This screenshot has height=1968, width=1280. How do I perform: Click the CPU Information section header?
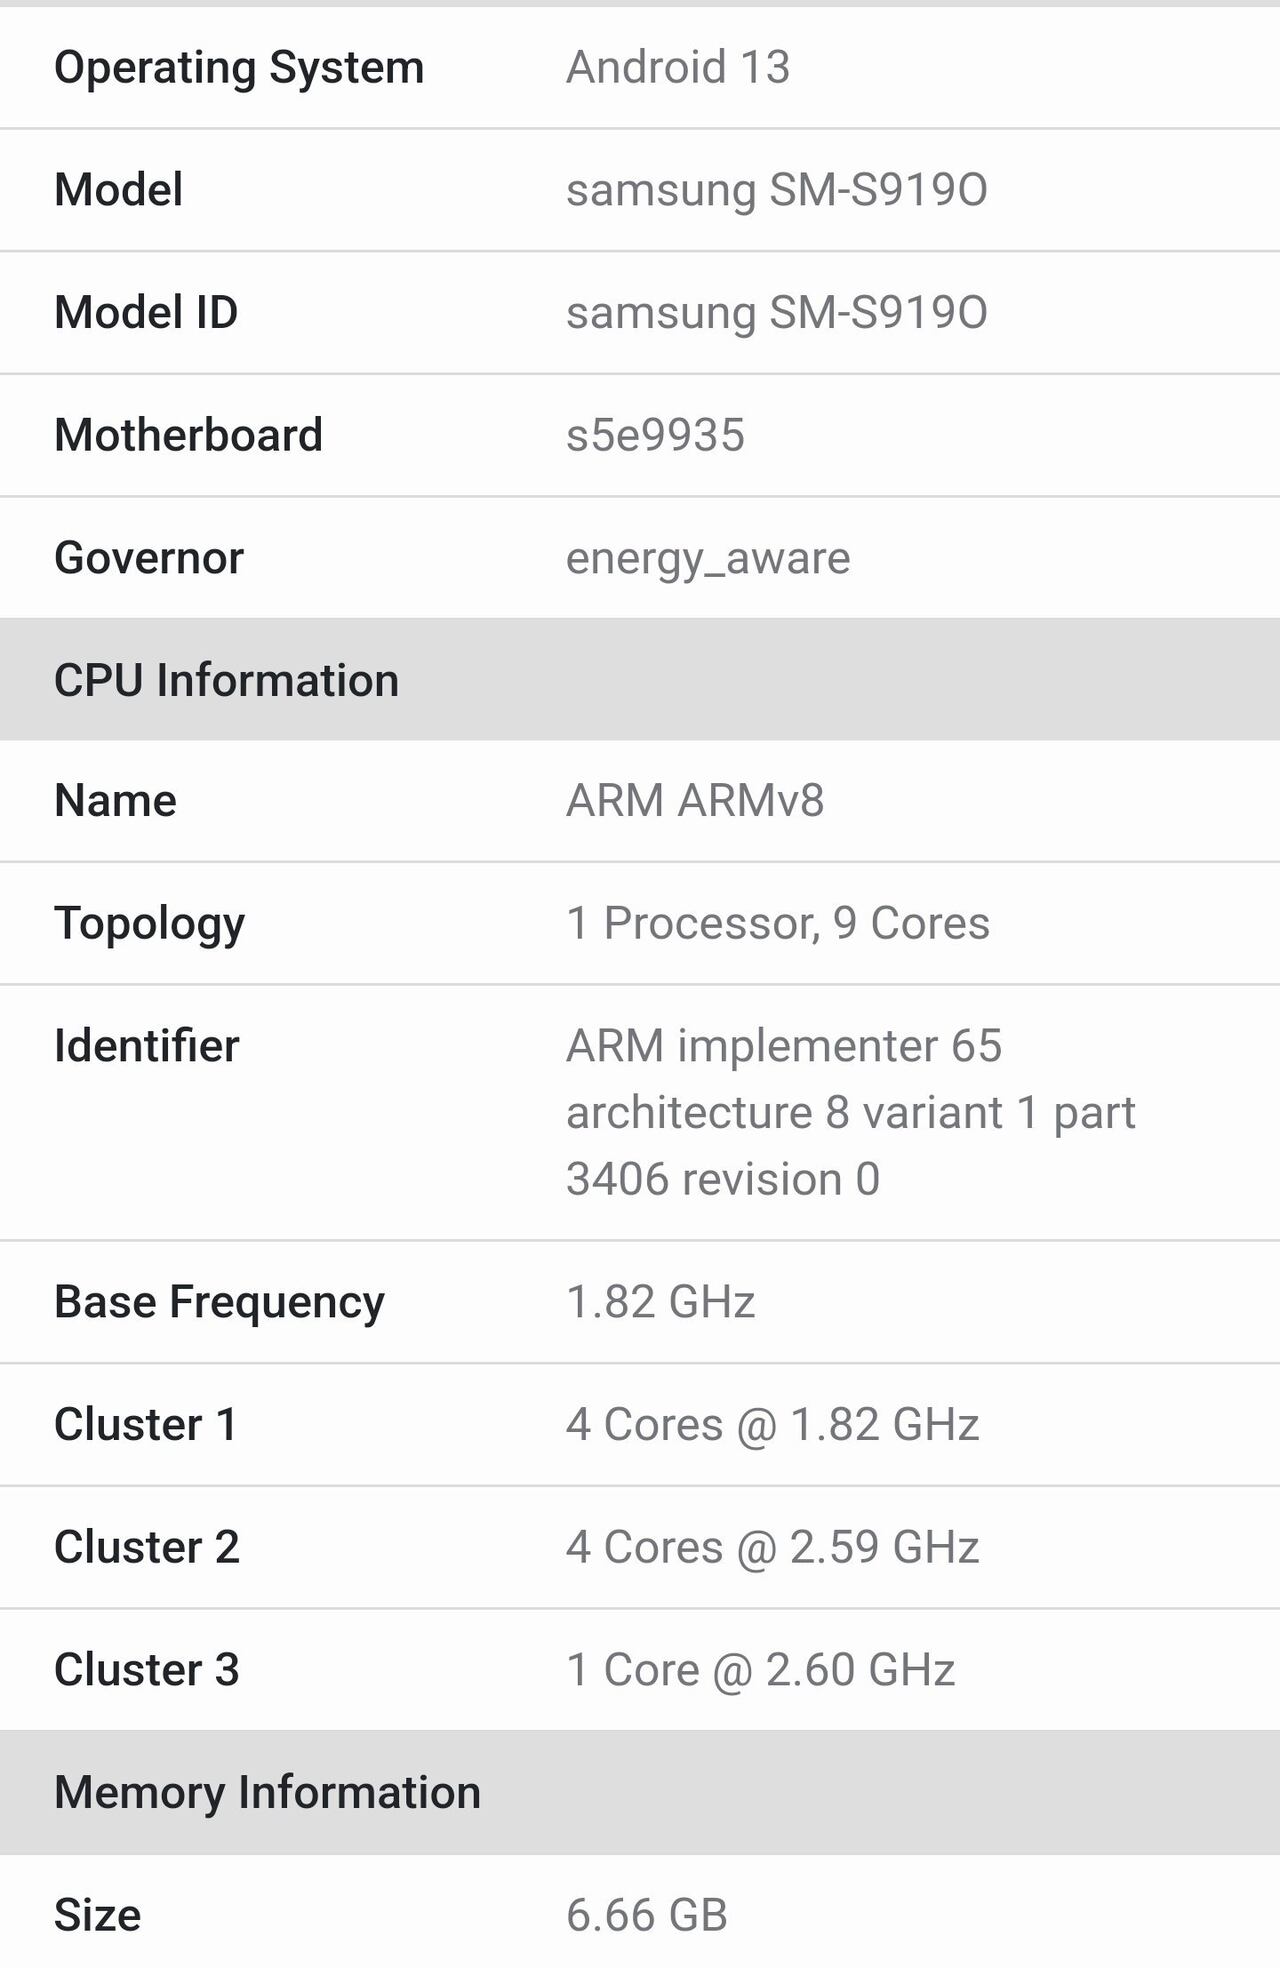227,680
